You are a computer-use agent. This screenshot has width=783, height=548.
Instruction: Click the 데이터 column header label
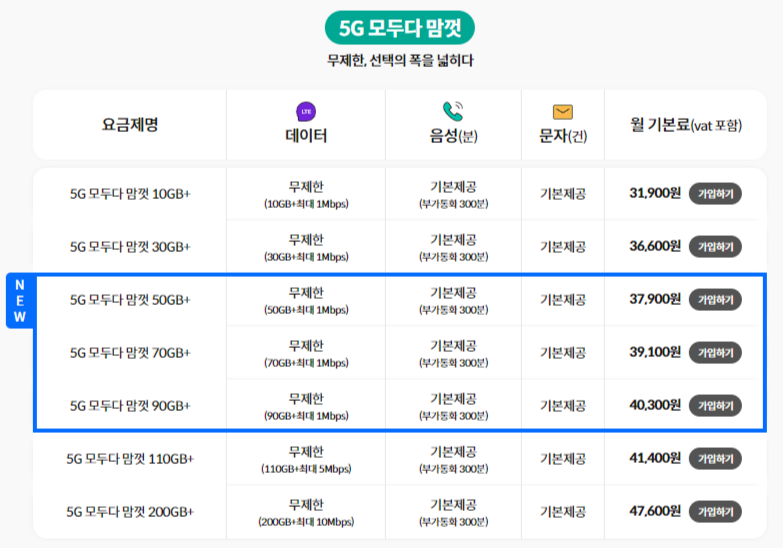306,135
